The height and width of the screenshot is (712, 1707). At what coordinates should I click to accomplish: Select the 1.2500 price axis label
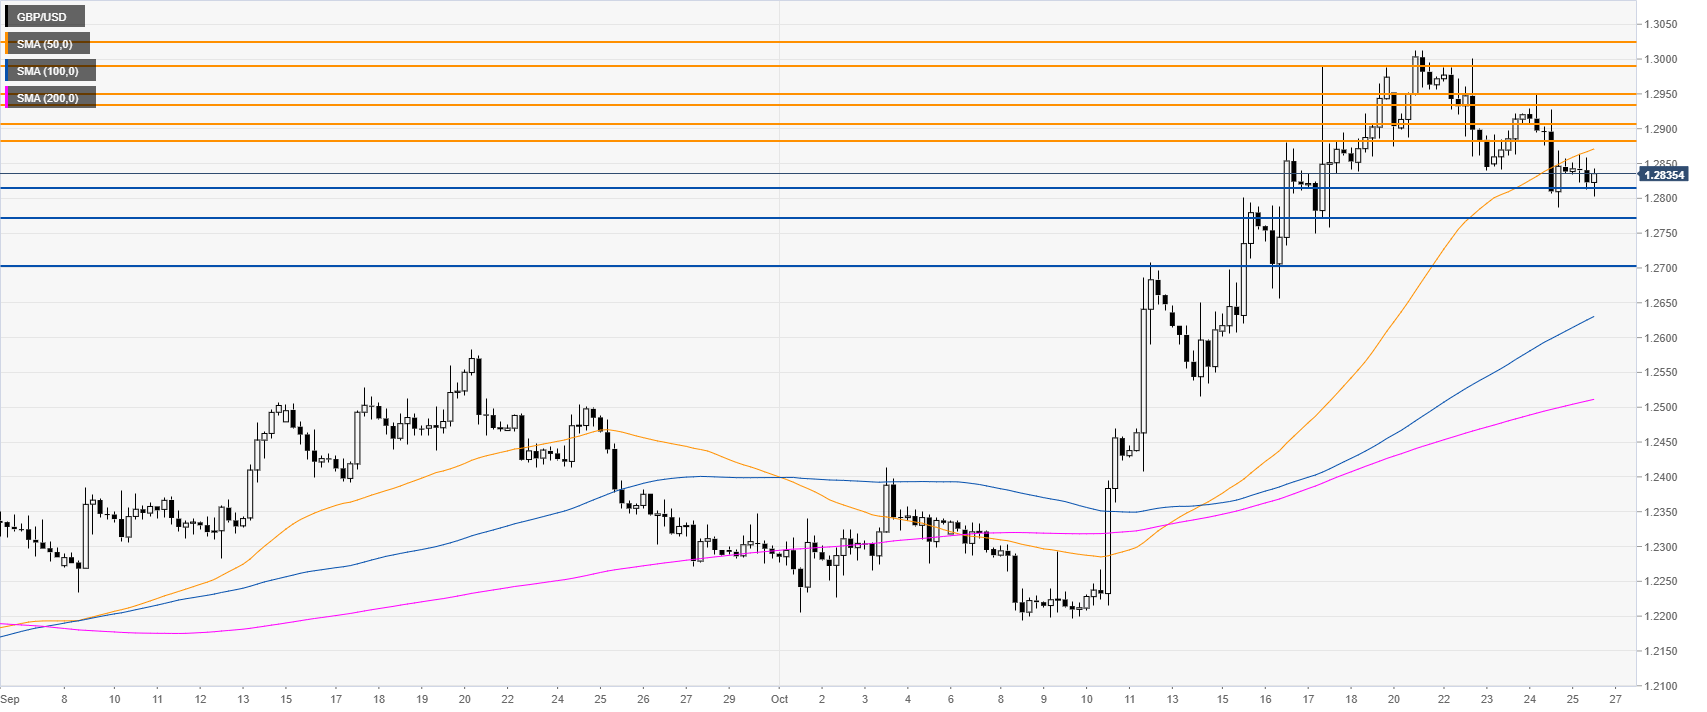1661,408
